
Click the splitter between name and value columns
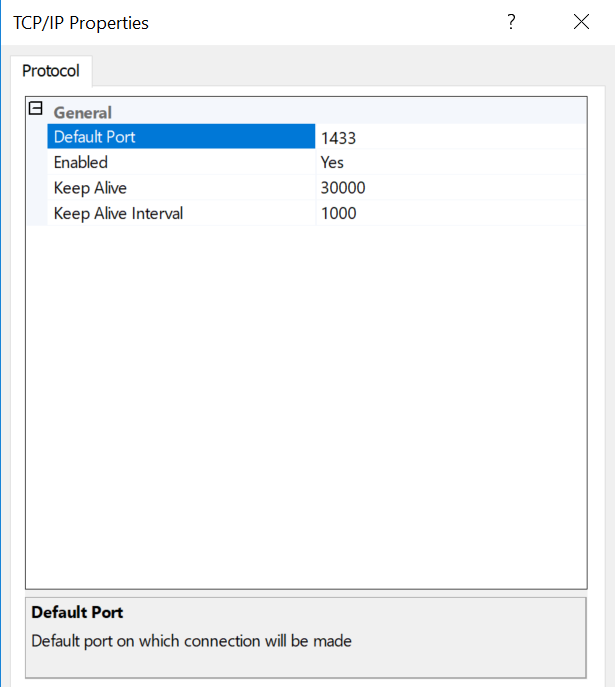point(316,175)
